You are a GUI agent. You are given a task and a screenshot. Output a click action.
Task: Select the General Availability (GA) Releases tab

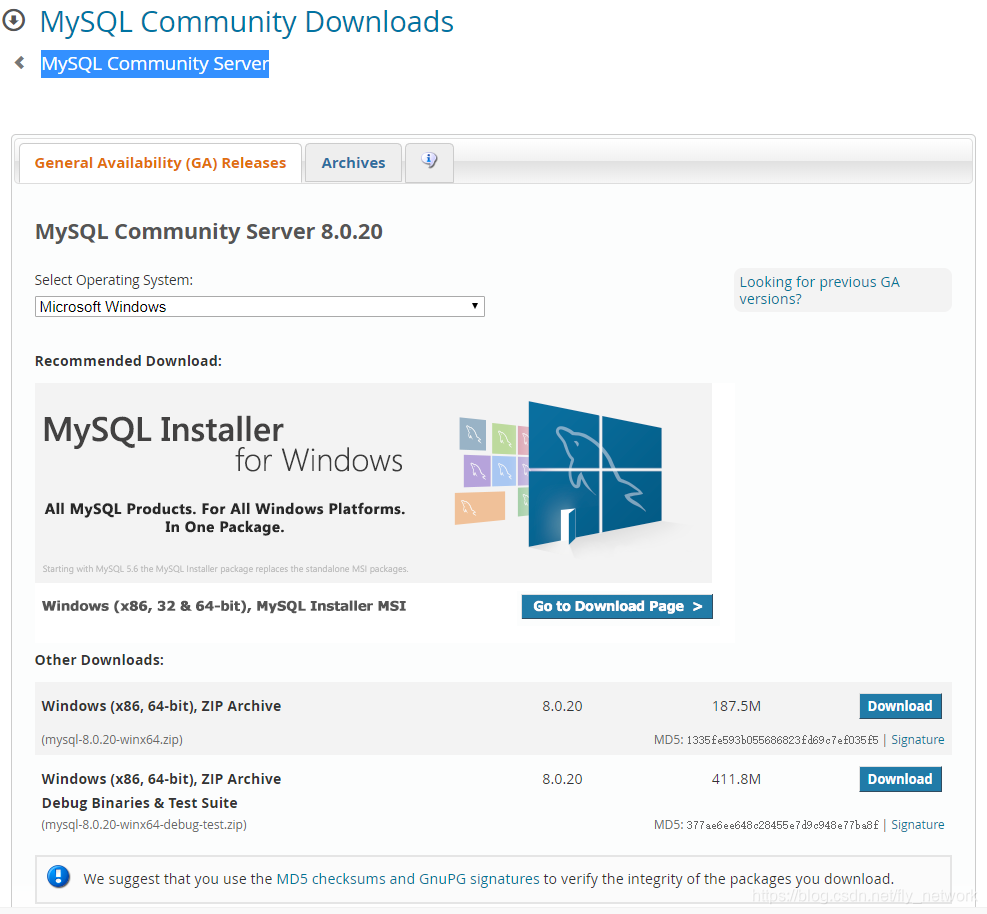point(161,163)
